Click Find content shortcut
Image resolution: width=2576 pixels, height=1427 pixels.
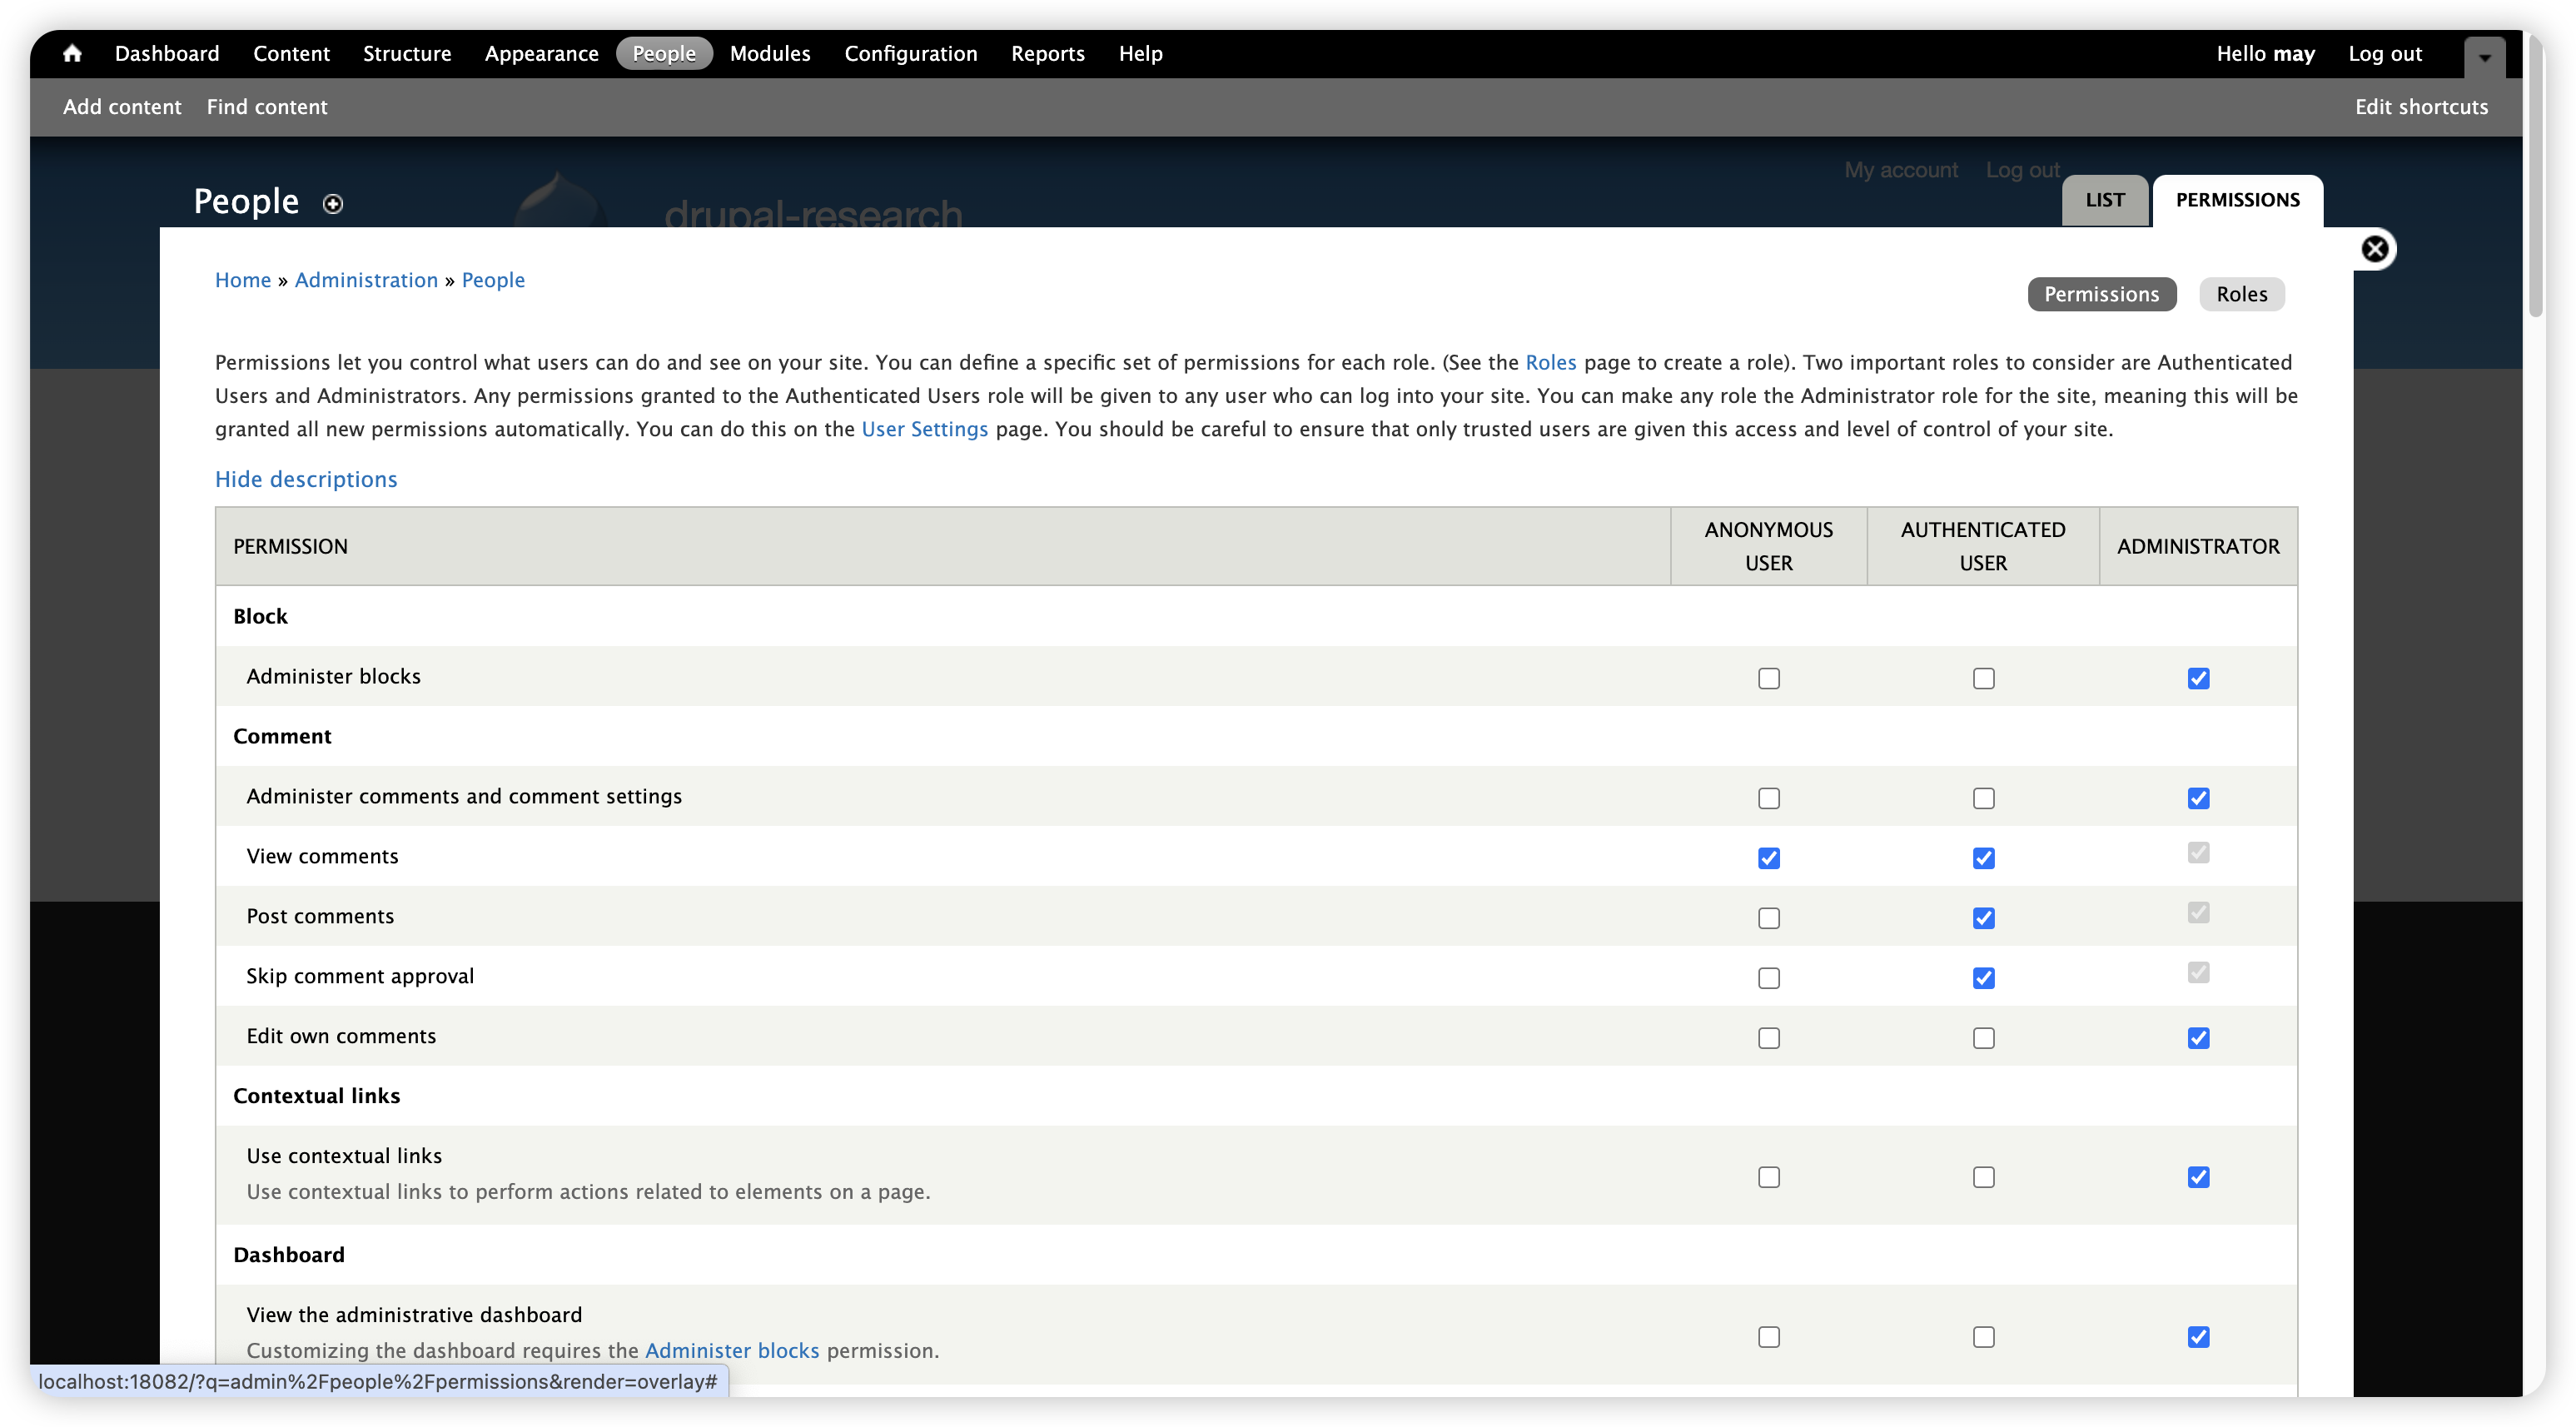pos(267,106)
